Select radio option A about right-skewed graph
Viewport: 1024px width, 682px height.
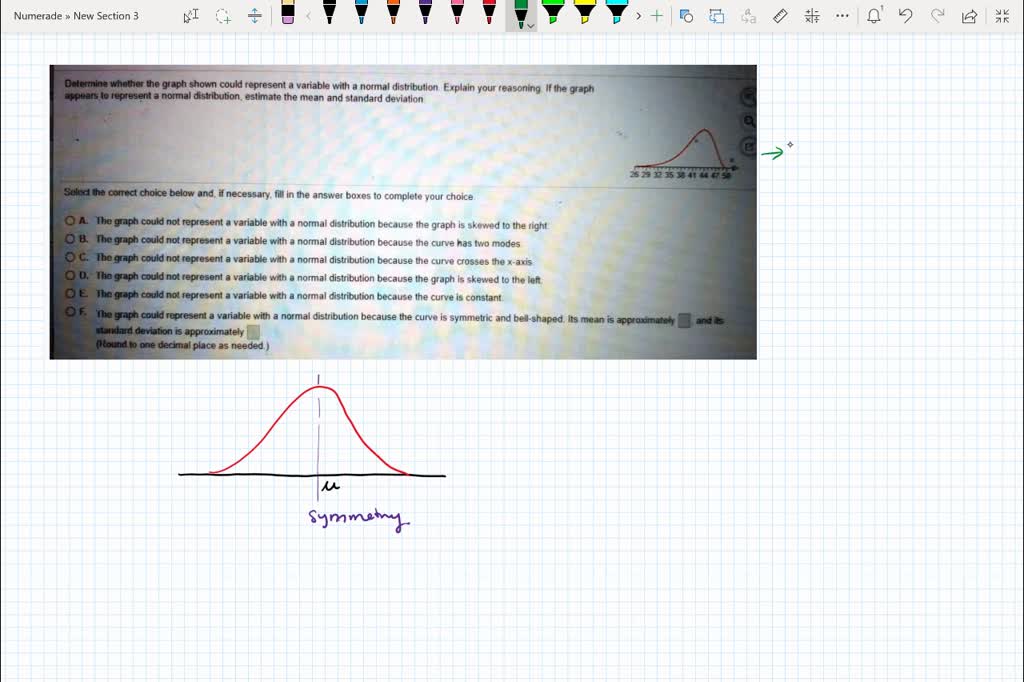point(68,222)
